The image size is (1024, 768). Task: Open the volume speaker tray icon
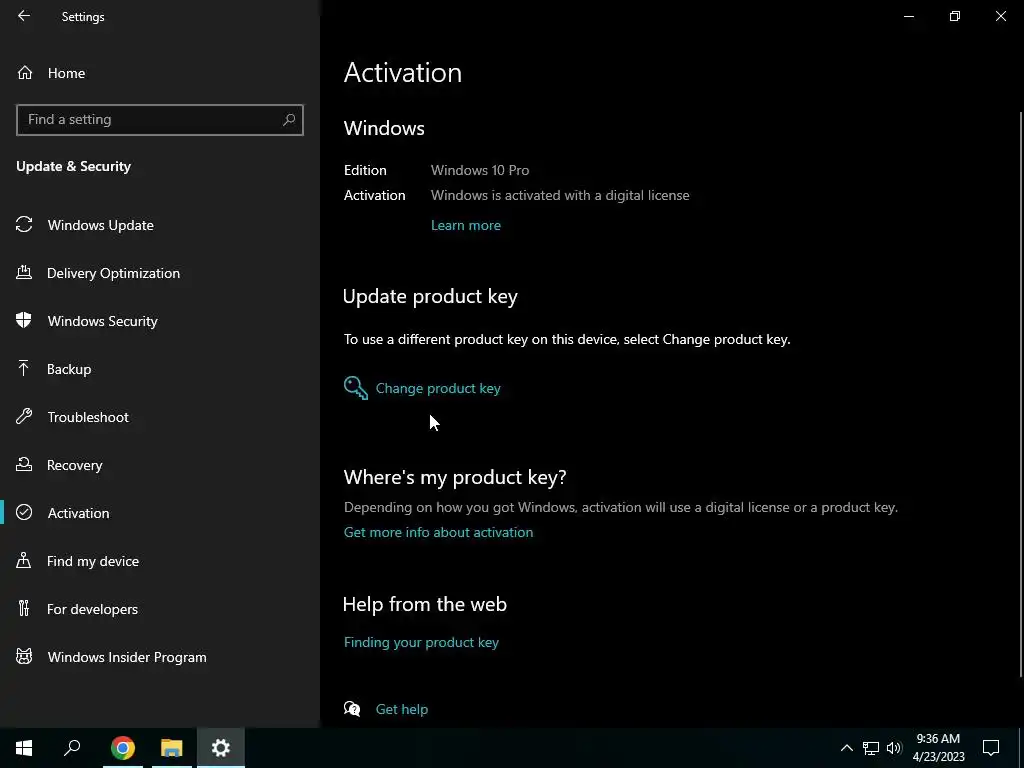(x=894, y=748)
